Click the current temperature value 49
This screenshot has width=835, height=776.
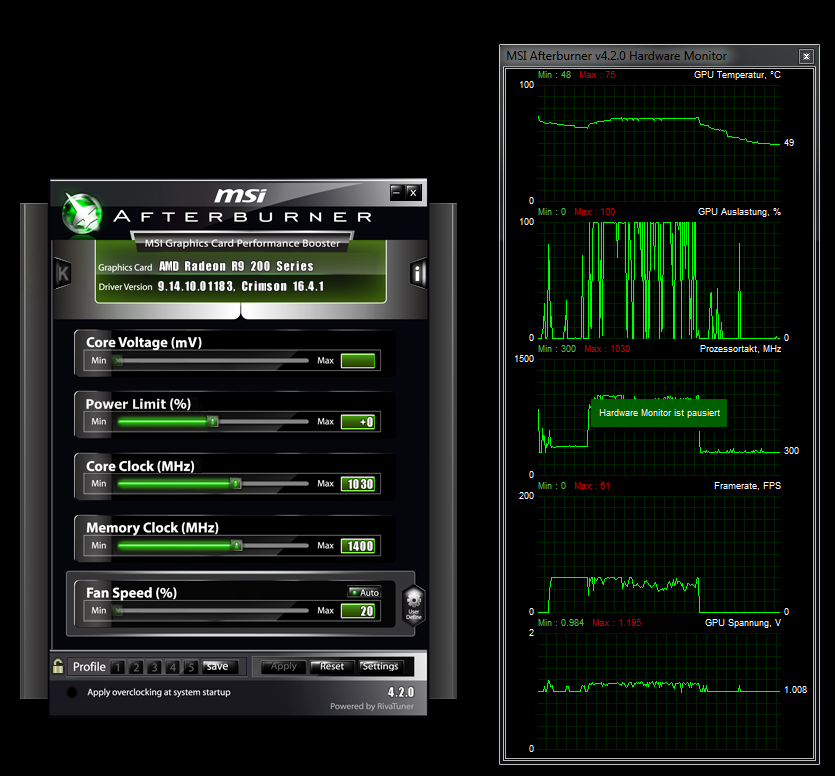789,143
